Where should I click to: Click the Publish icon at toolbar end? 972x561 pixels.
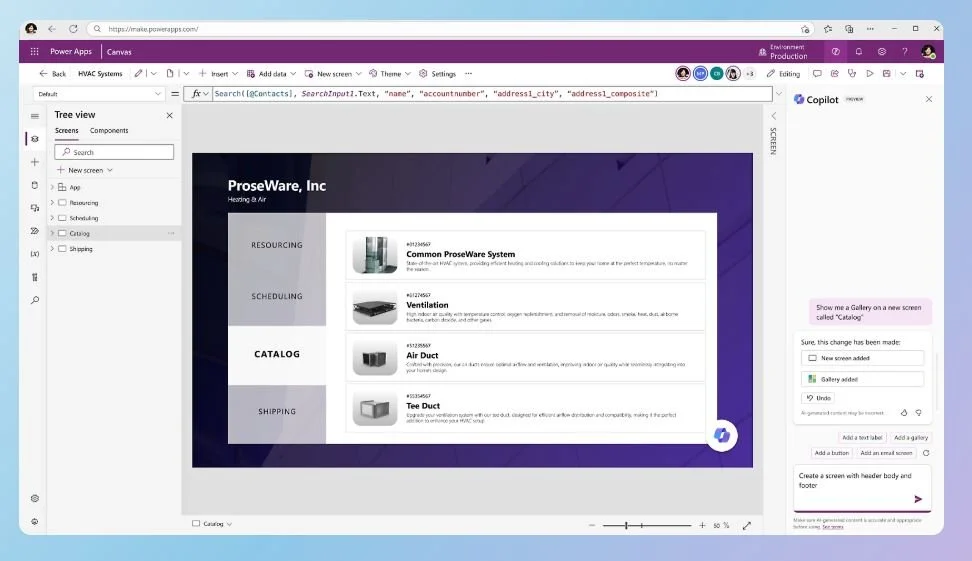[x=920, y=73]
